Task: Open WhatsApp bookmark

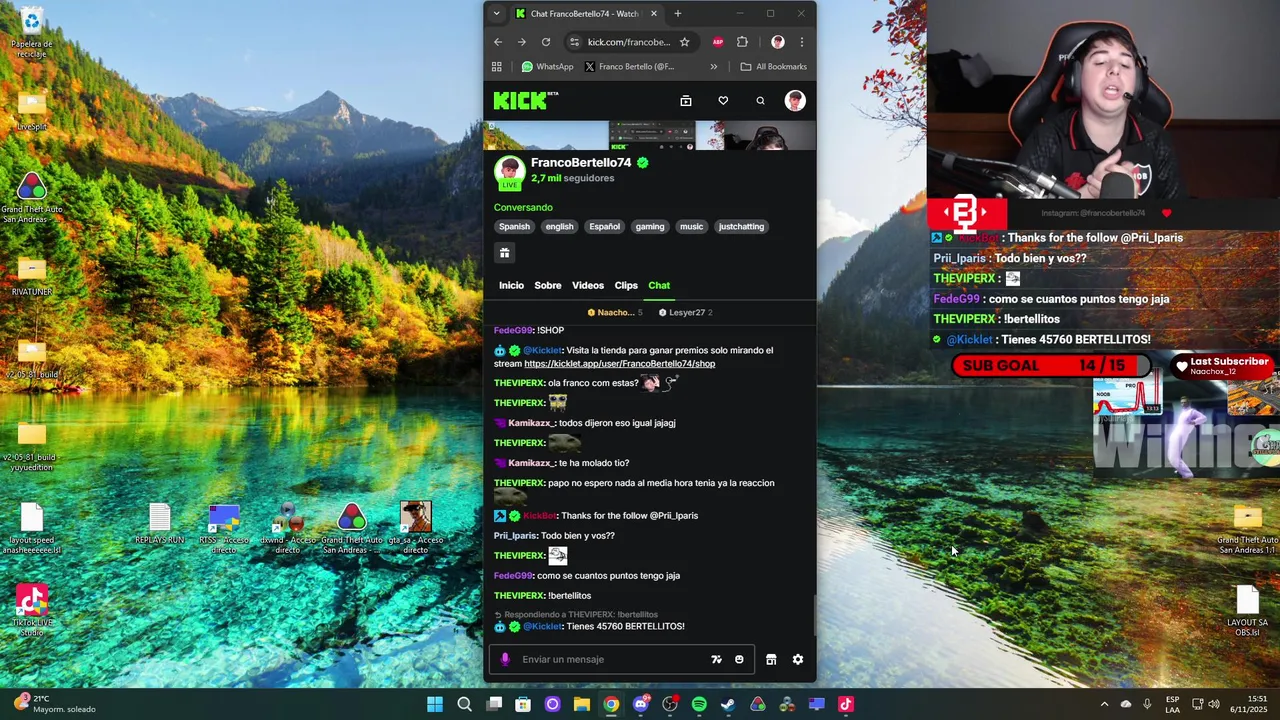Action: point(547,67)
